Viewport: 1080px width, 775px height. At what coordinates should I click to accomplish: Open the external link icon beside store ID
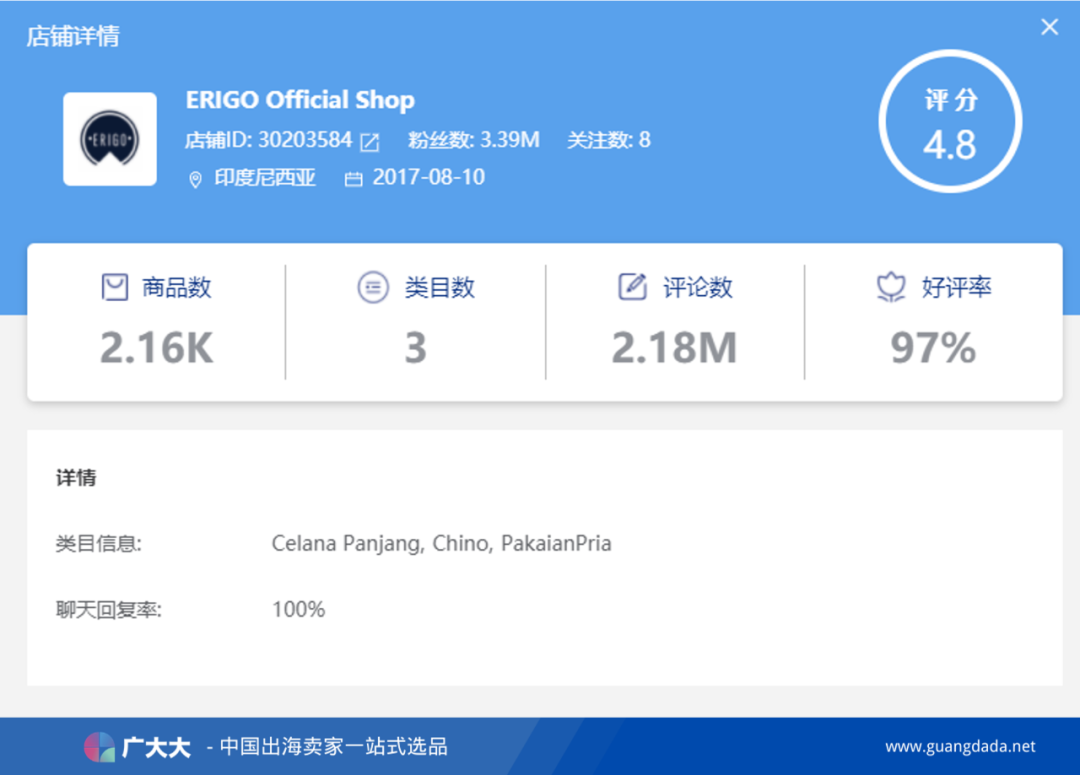click(370, 142)
